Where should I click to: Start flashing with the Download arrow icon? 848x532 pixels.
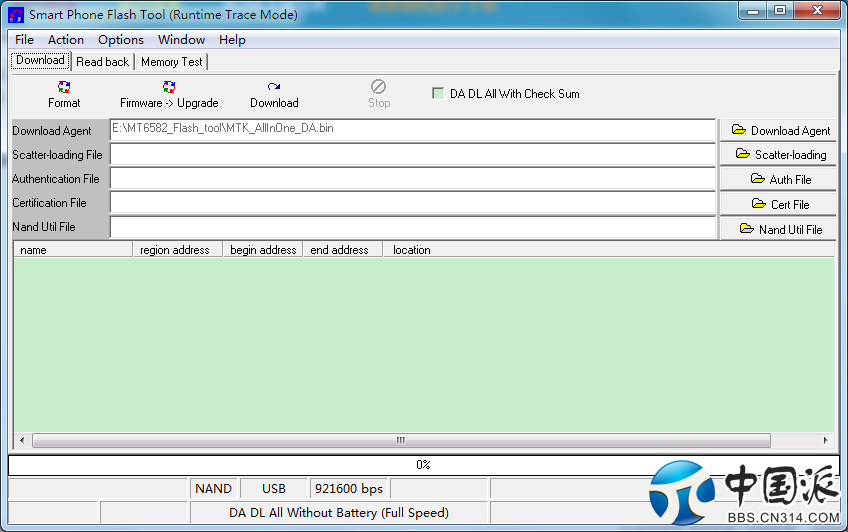274,87
